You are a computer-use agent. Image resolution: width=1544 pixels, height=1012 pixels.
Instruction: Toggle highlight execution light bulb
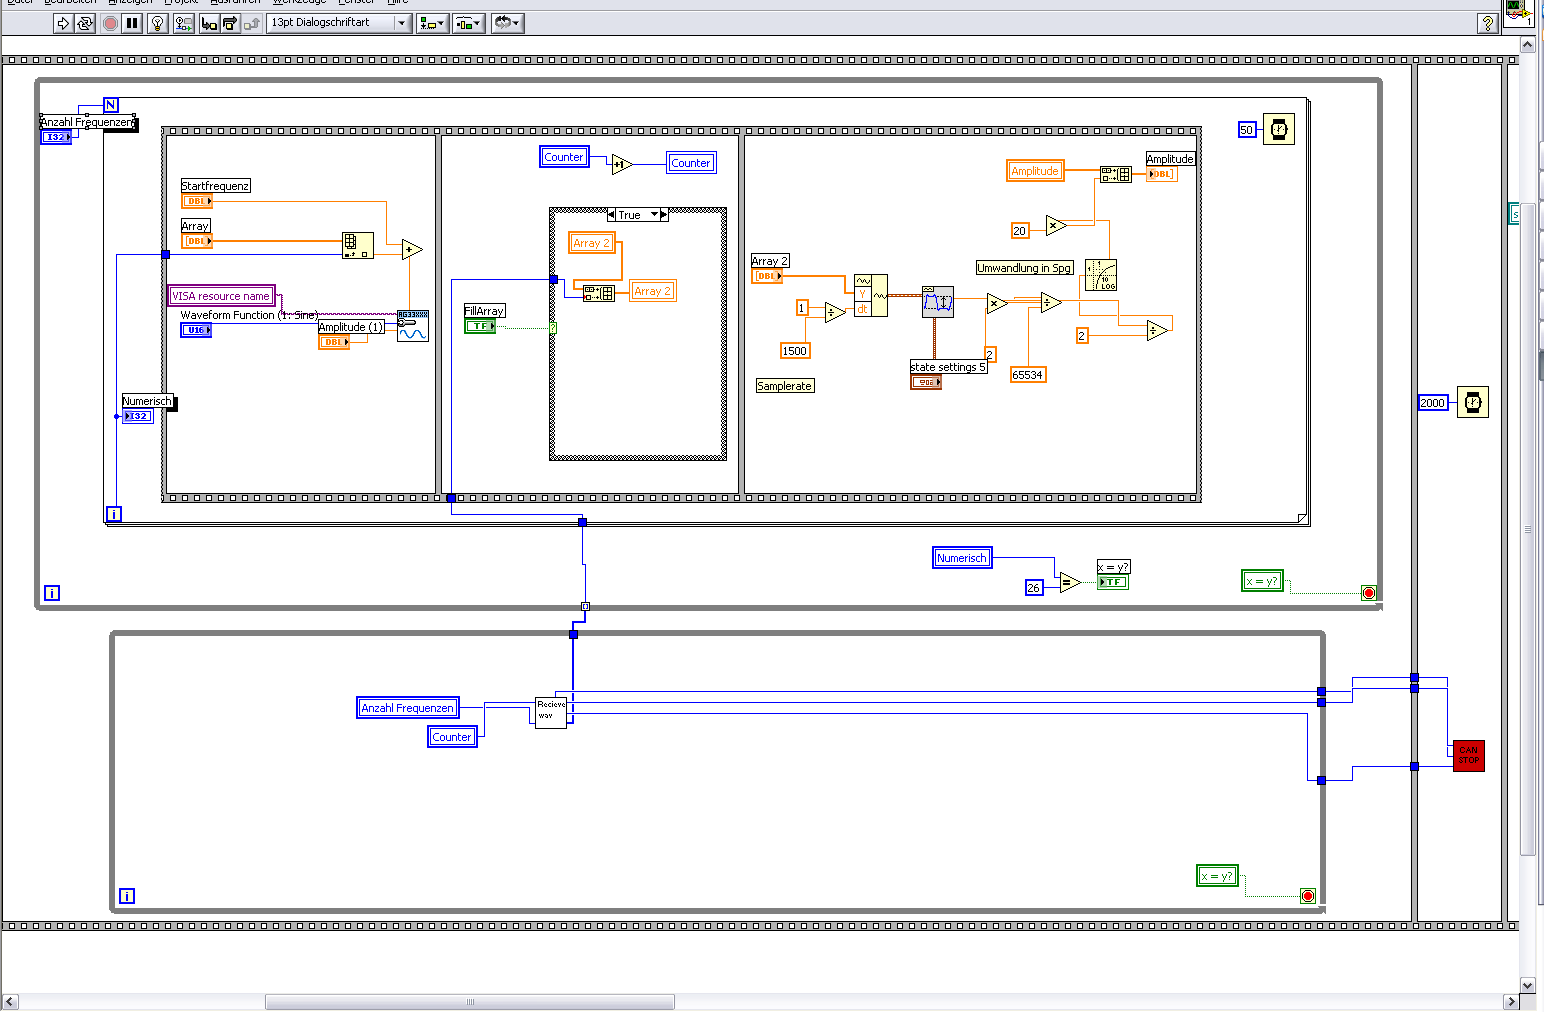pos(157,23)
